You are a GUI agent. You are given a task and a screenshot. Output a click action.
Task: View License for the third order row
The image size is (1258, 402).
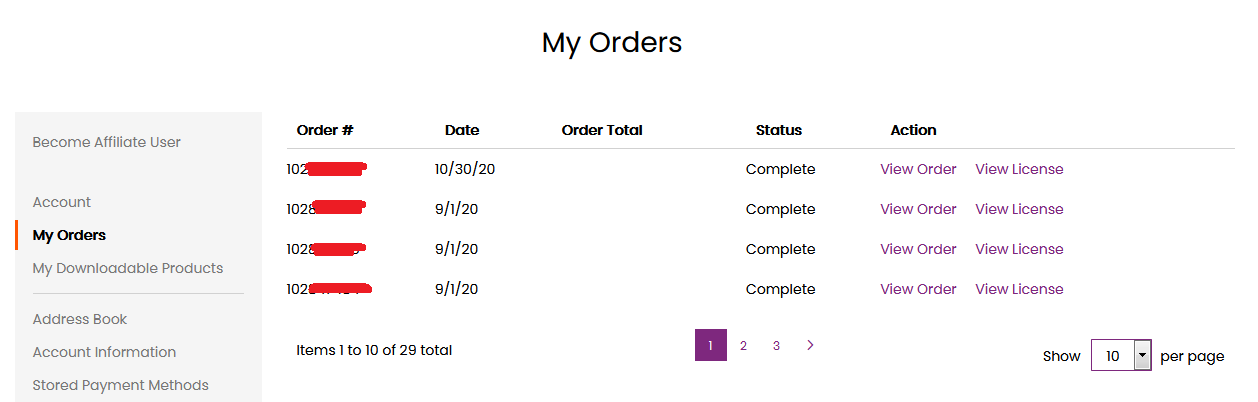pyautogui.click(x=1019, y=249)
